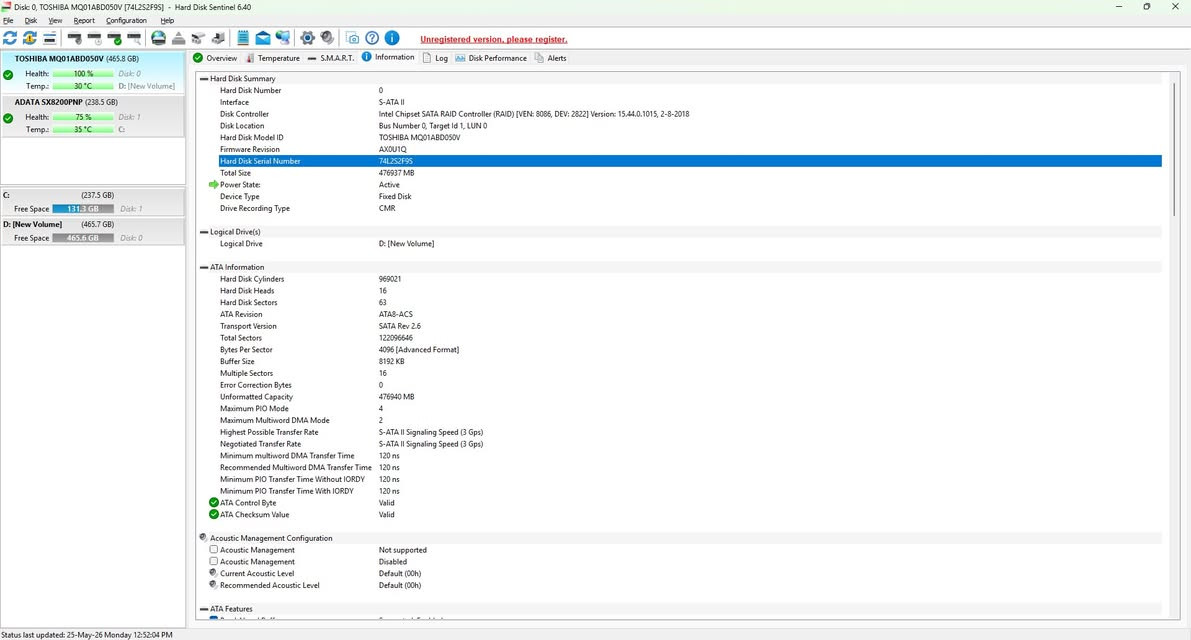The width and height of the screenshot is (1191, 640).
Task: Click the TOSHIBA 100 % health bar
Action: click(x=83, y=74)
